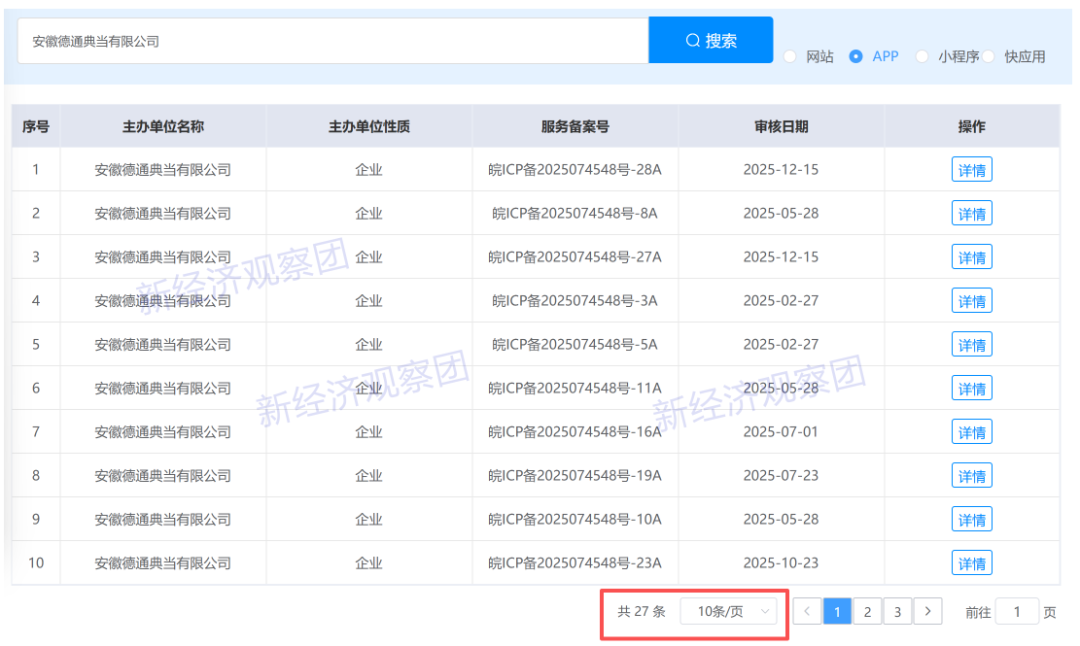Select the 快应用 radio button
The image size is (1080, 646).
click(989, 57)
